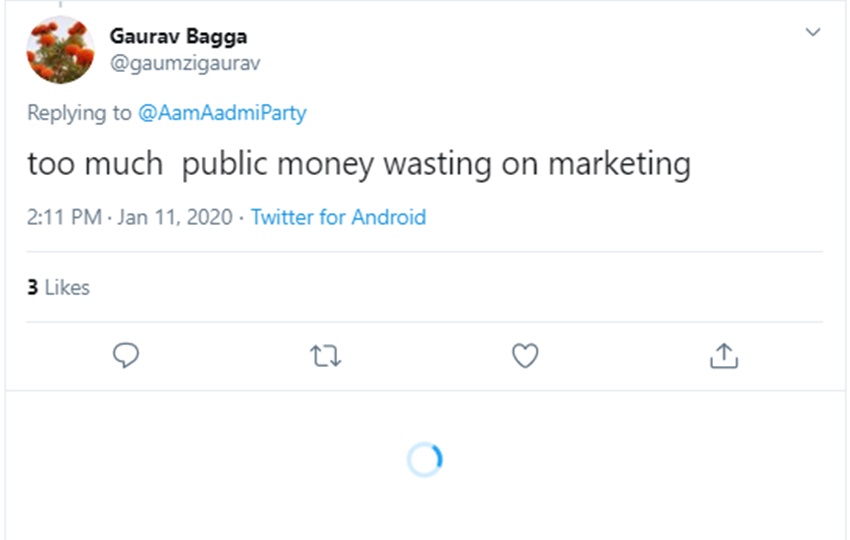Viewport: 850px width, 540px height.
Task: Retweet this post using the retweet icon
Action: coord(326,355)
